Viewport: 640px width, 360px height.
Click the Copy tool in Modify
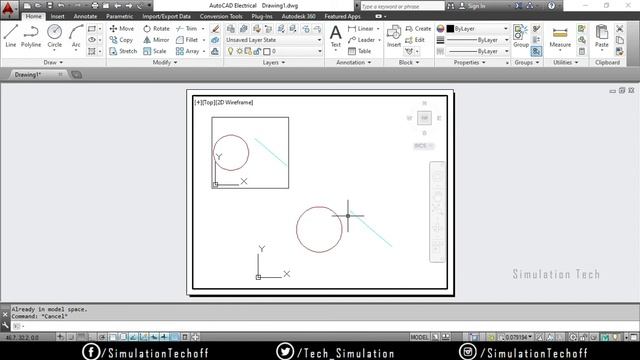point(121,40)
